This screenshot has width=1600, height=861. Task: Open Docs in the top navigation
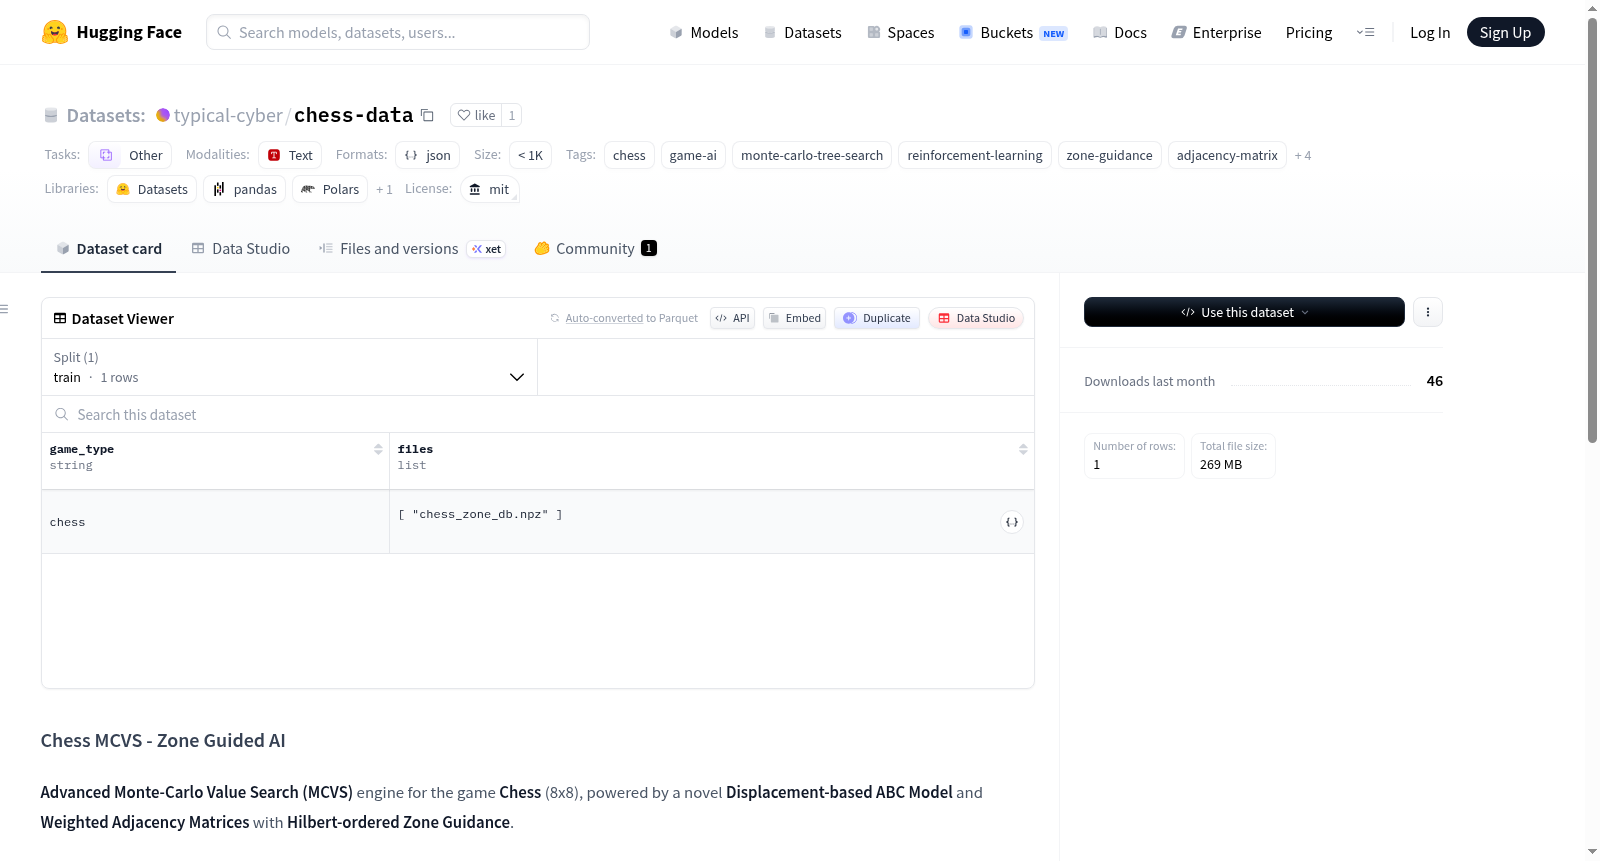(x=1120, y=32)
